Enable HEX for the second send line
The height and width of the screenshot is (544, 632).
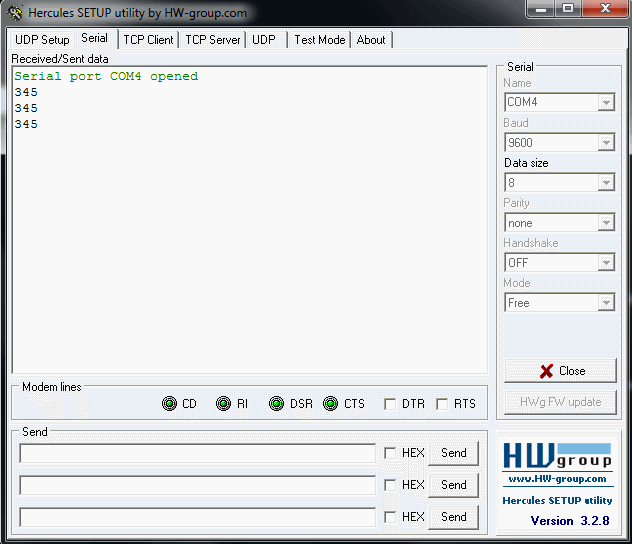(390, 485)
